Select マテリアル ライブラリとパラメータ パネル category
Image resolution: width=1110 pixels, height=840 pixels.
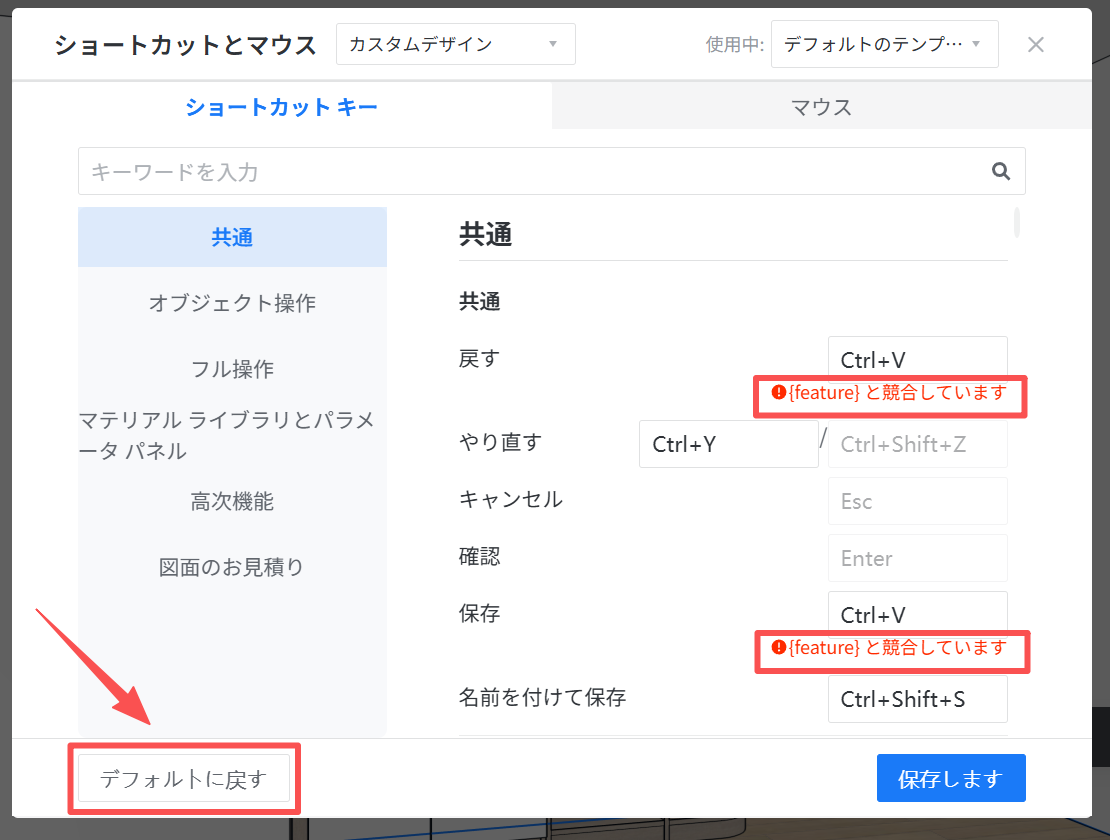click(x=232, y=435)
